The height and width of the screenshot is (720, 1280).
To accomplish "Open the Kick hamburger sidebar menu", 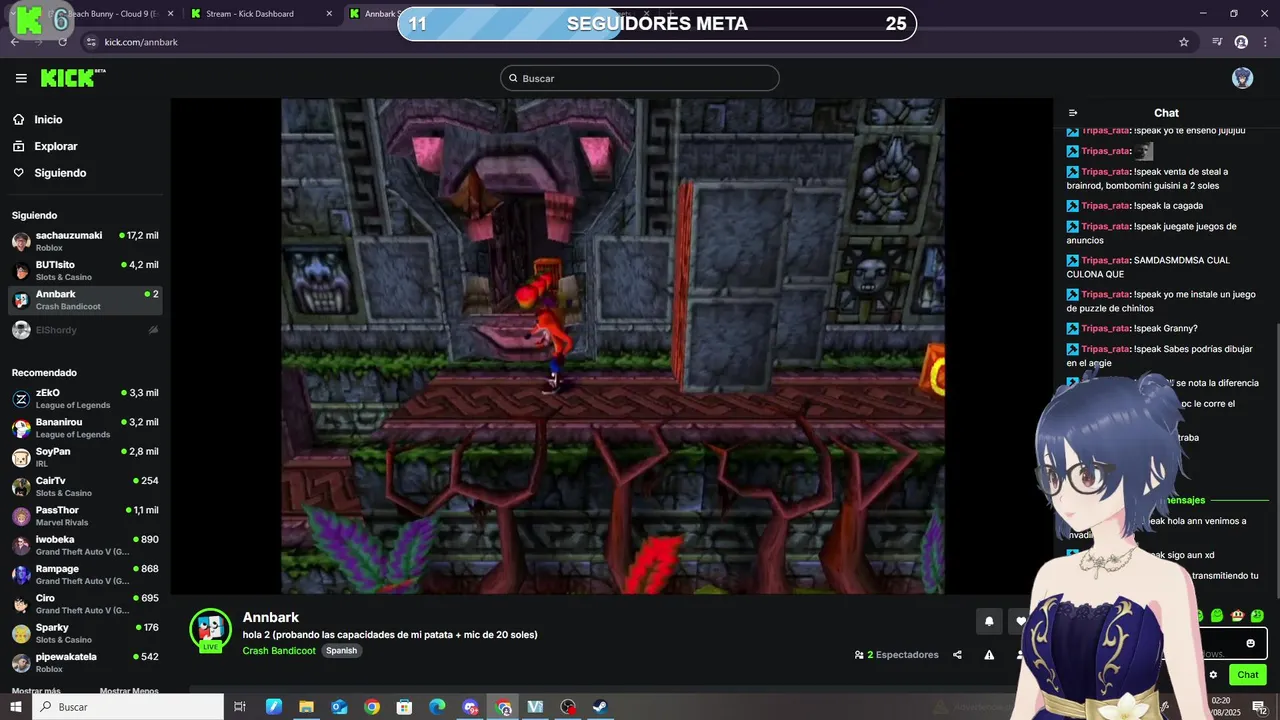I will click(21, 78).
